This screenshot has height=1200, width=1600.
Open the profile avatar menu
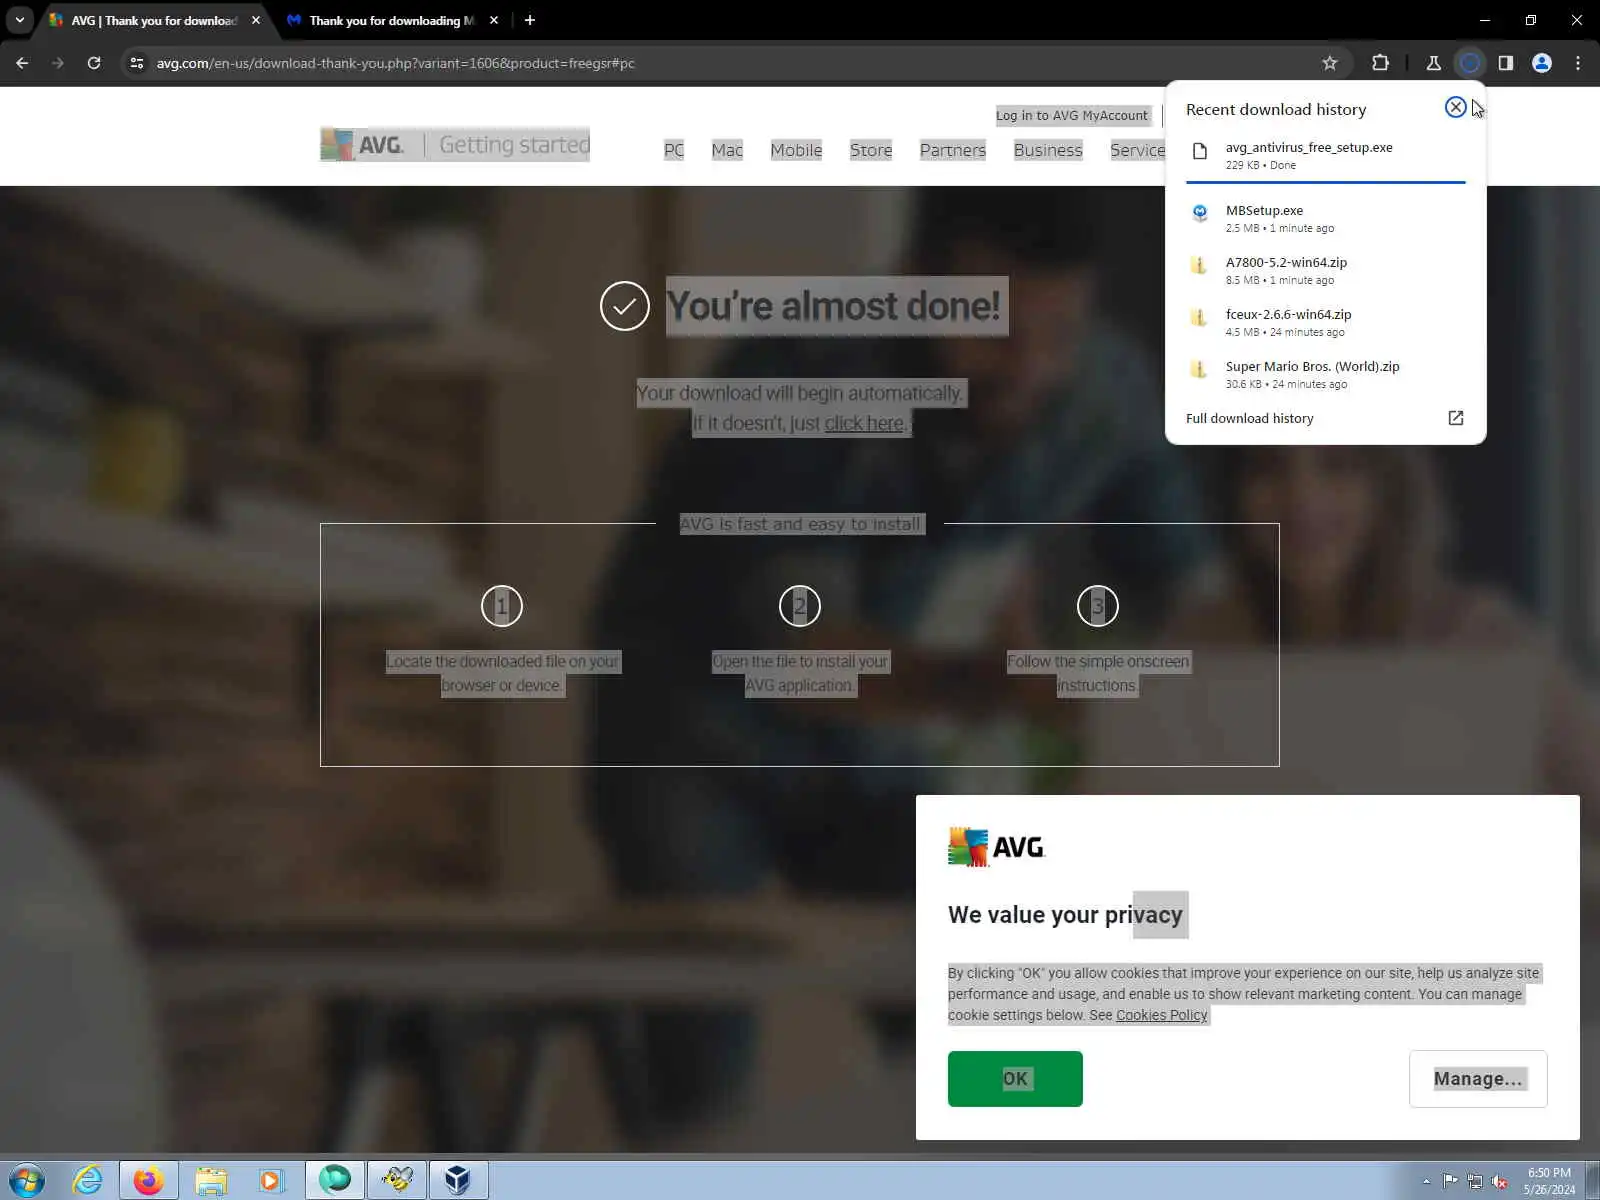point(1541,63)
